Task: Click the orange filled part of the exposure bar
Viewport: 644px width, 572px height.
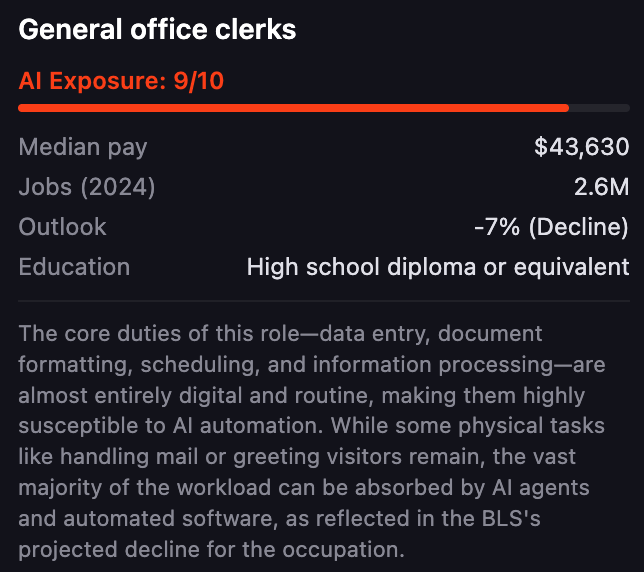Action: click(293, 107)
